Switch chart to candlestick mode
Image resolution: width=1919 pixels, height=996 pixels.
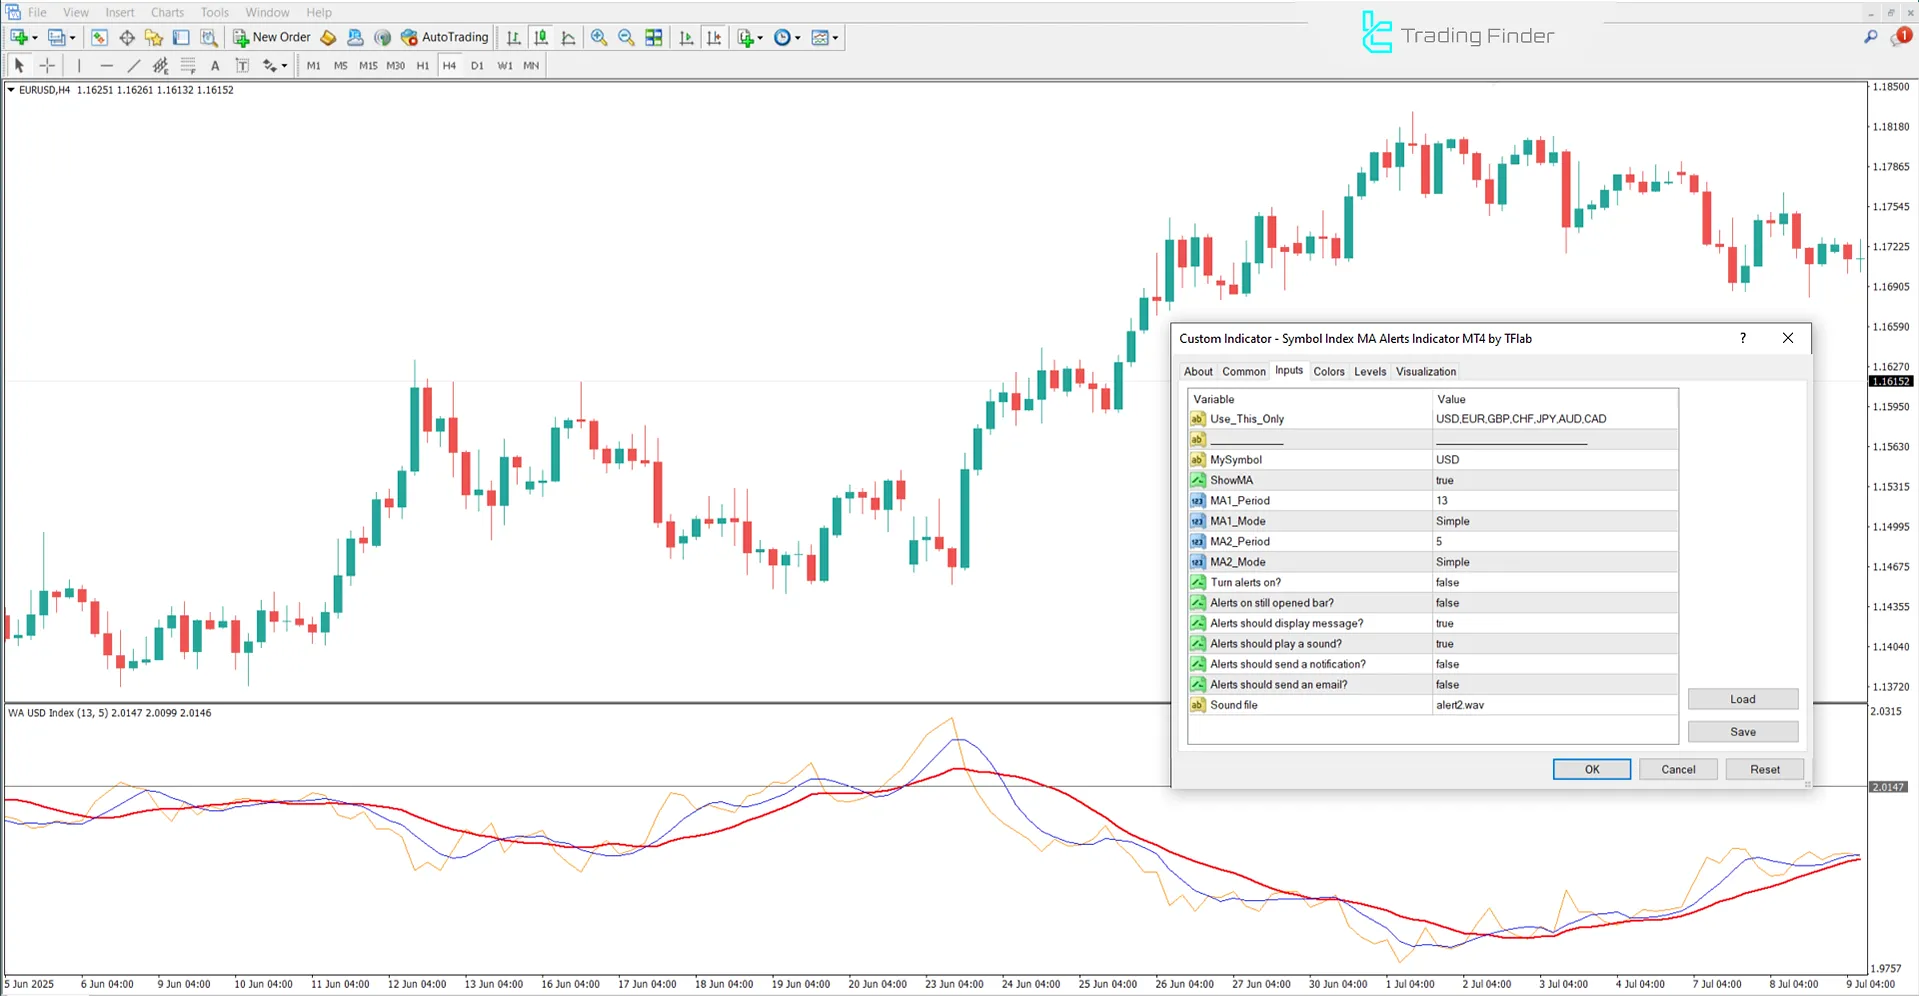[541, 37]
